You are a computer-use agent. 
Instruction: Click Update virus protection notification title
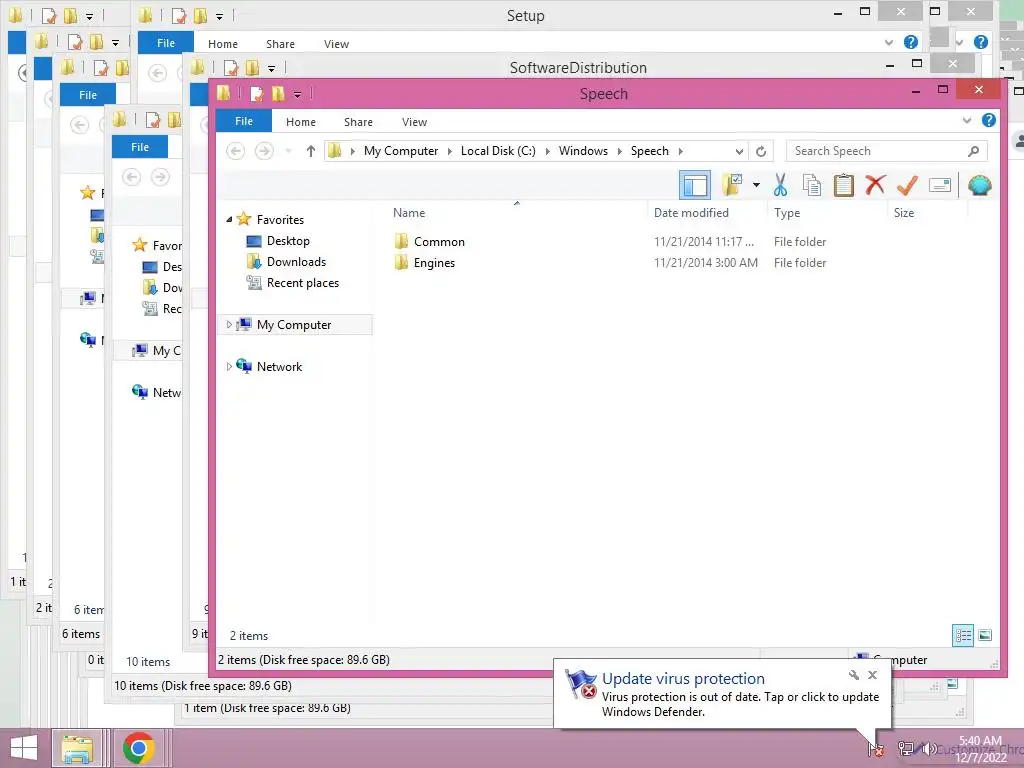coord(683,679)
